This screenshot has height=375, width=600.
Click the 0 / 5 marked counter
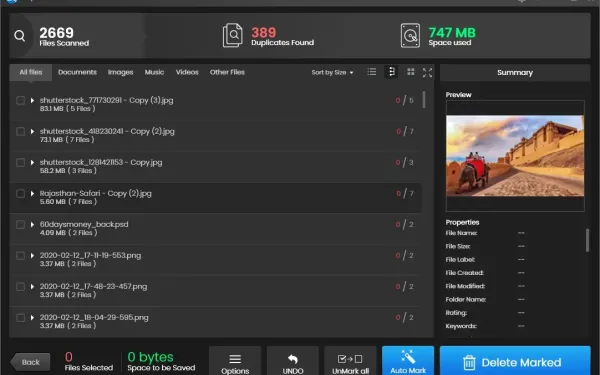(404, 100)
